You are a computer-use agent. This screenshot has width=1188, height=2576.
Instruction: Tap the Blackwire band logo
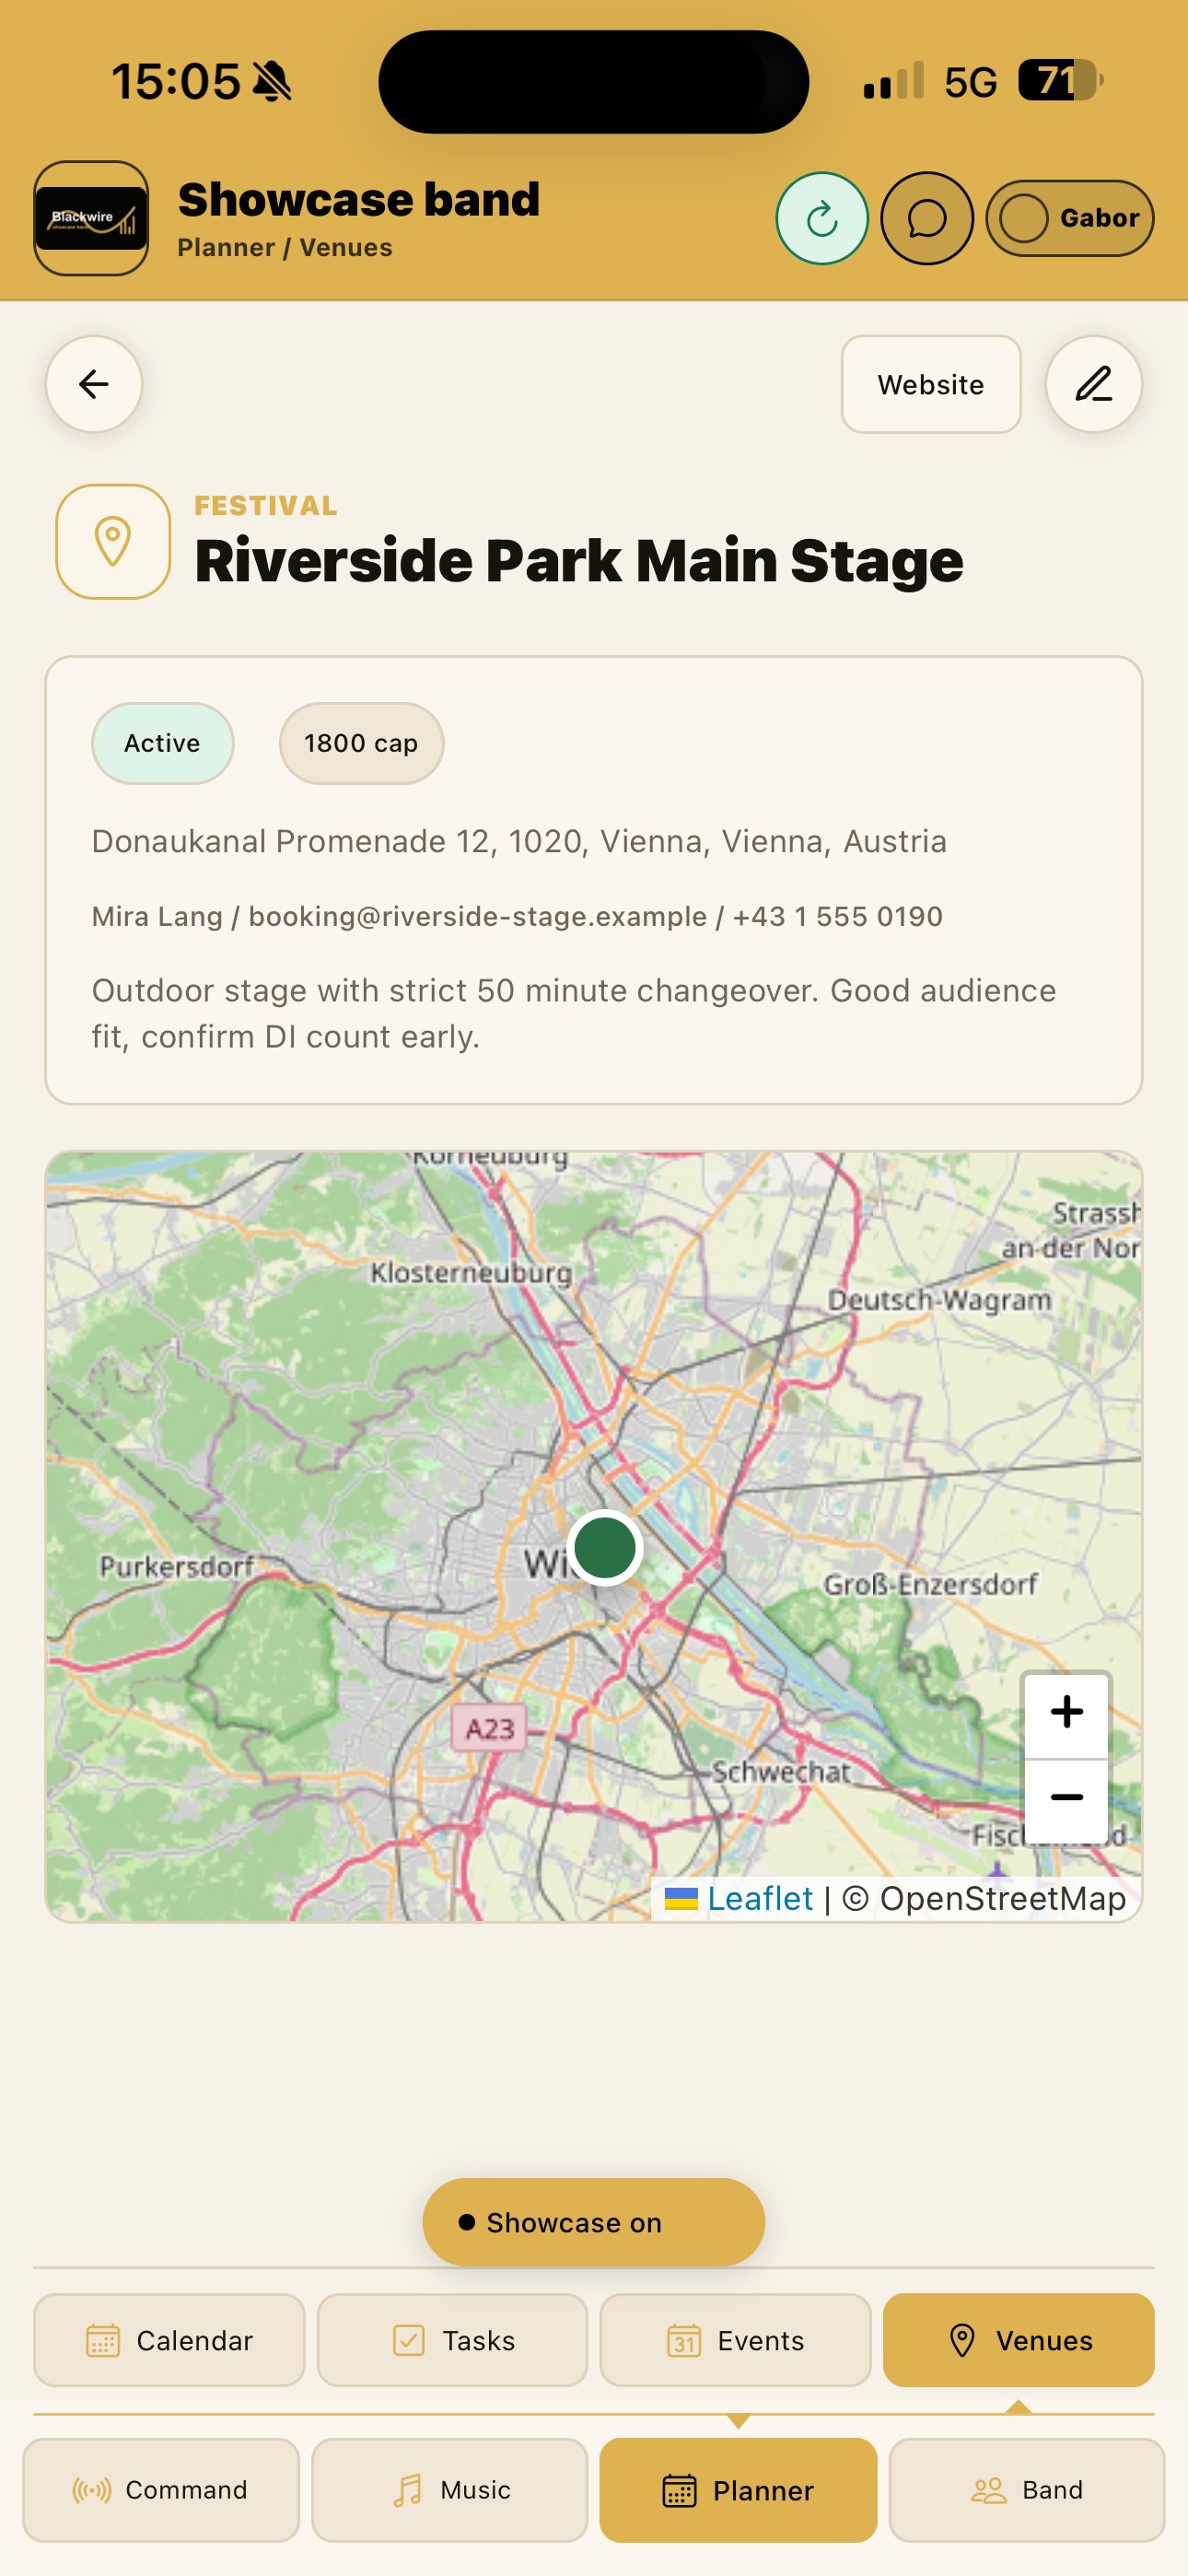tap(91, 218)
